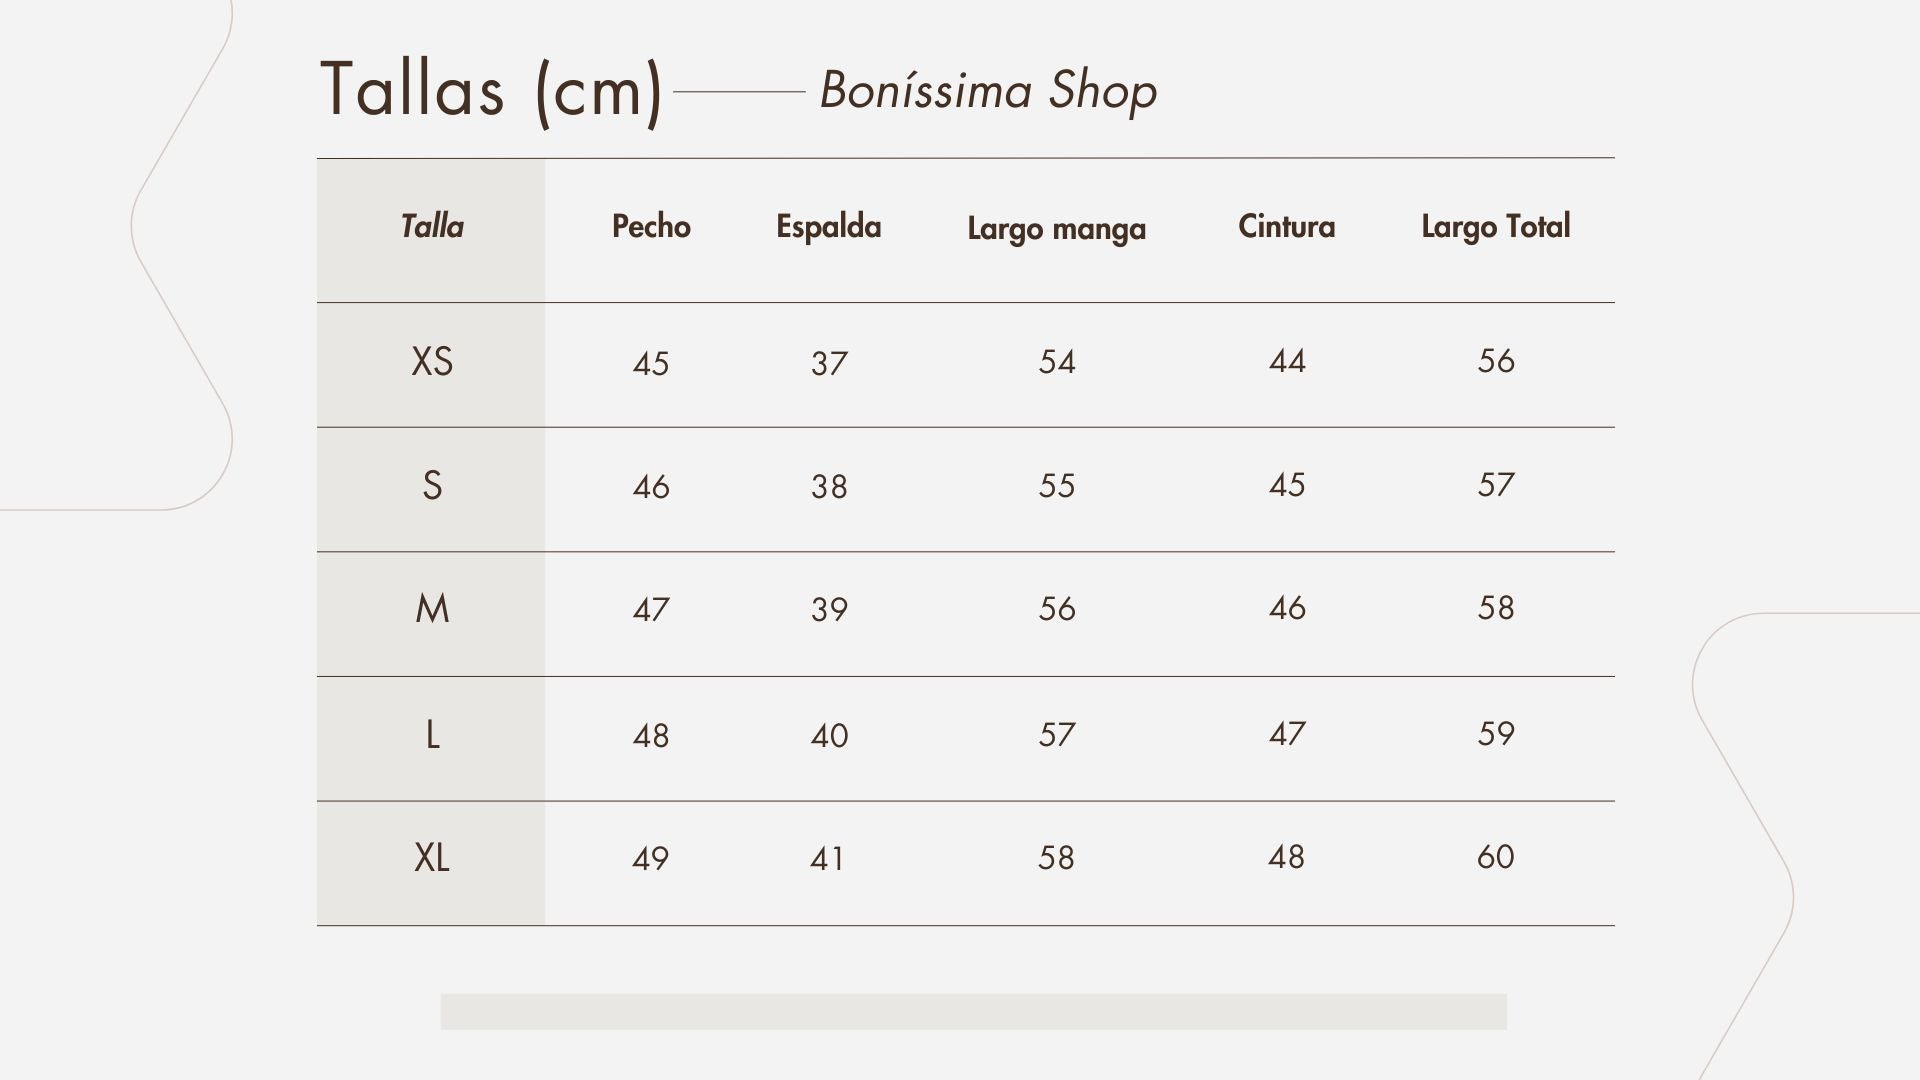Click the Espalda column header

click(x=829, y=227)
